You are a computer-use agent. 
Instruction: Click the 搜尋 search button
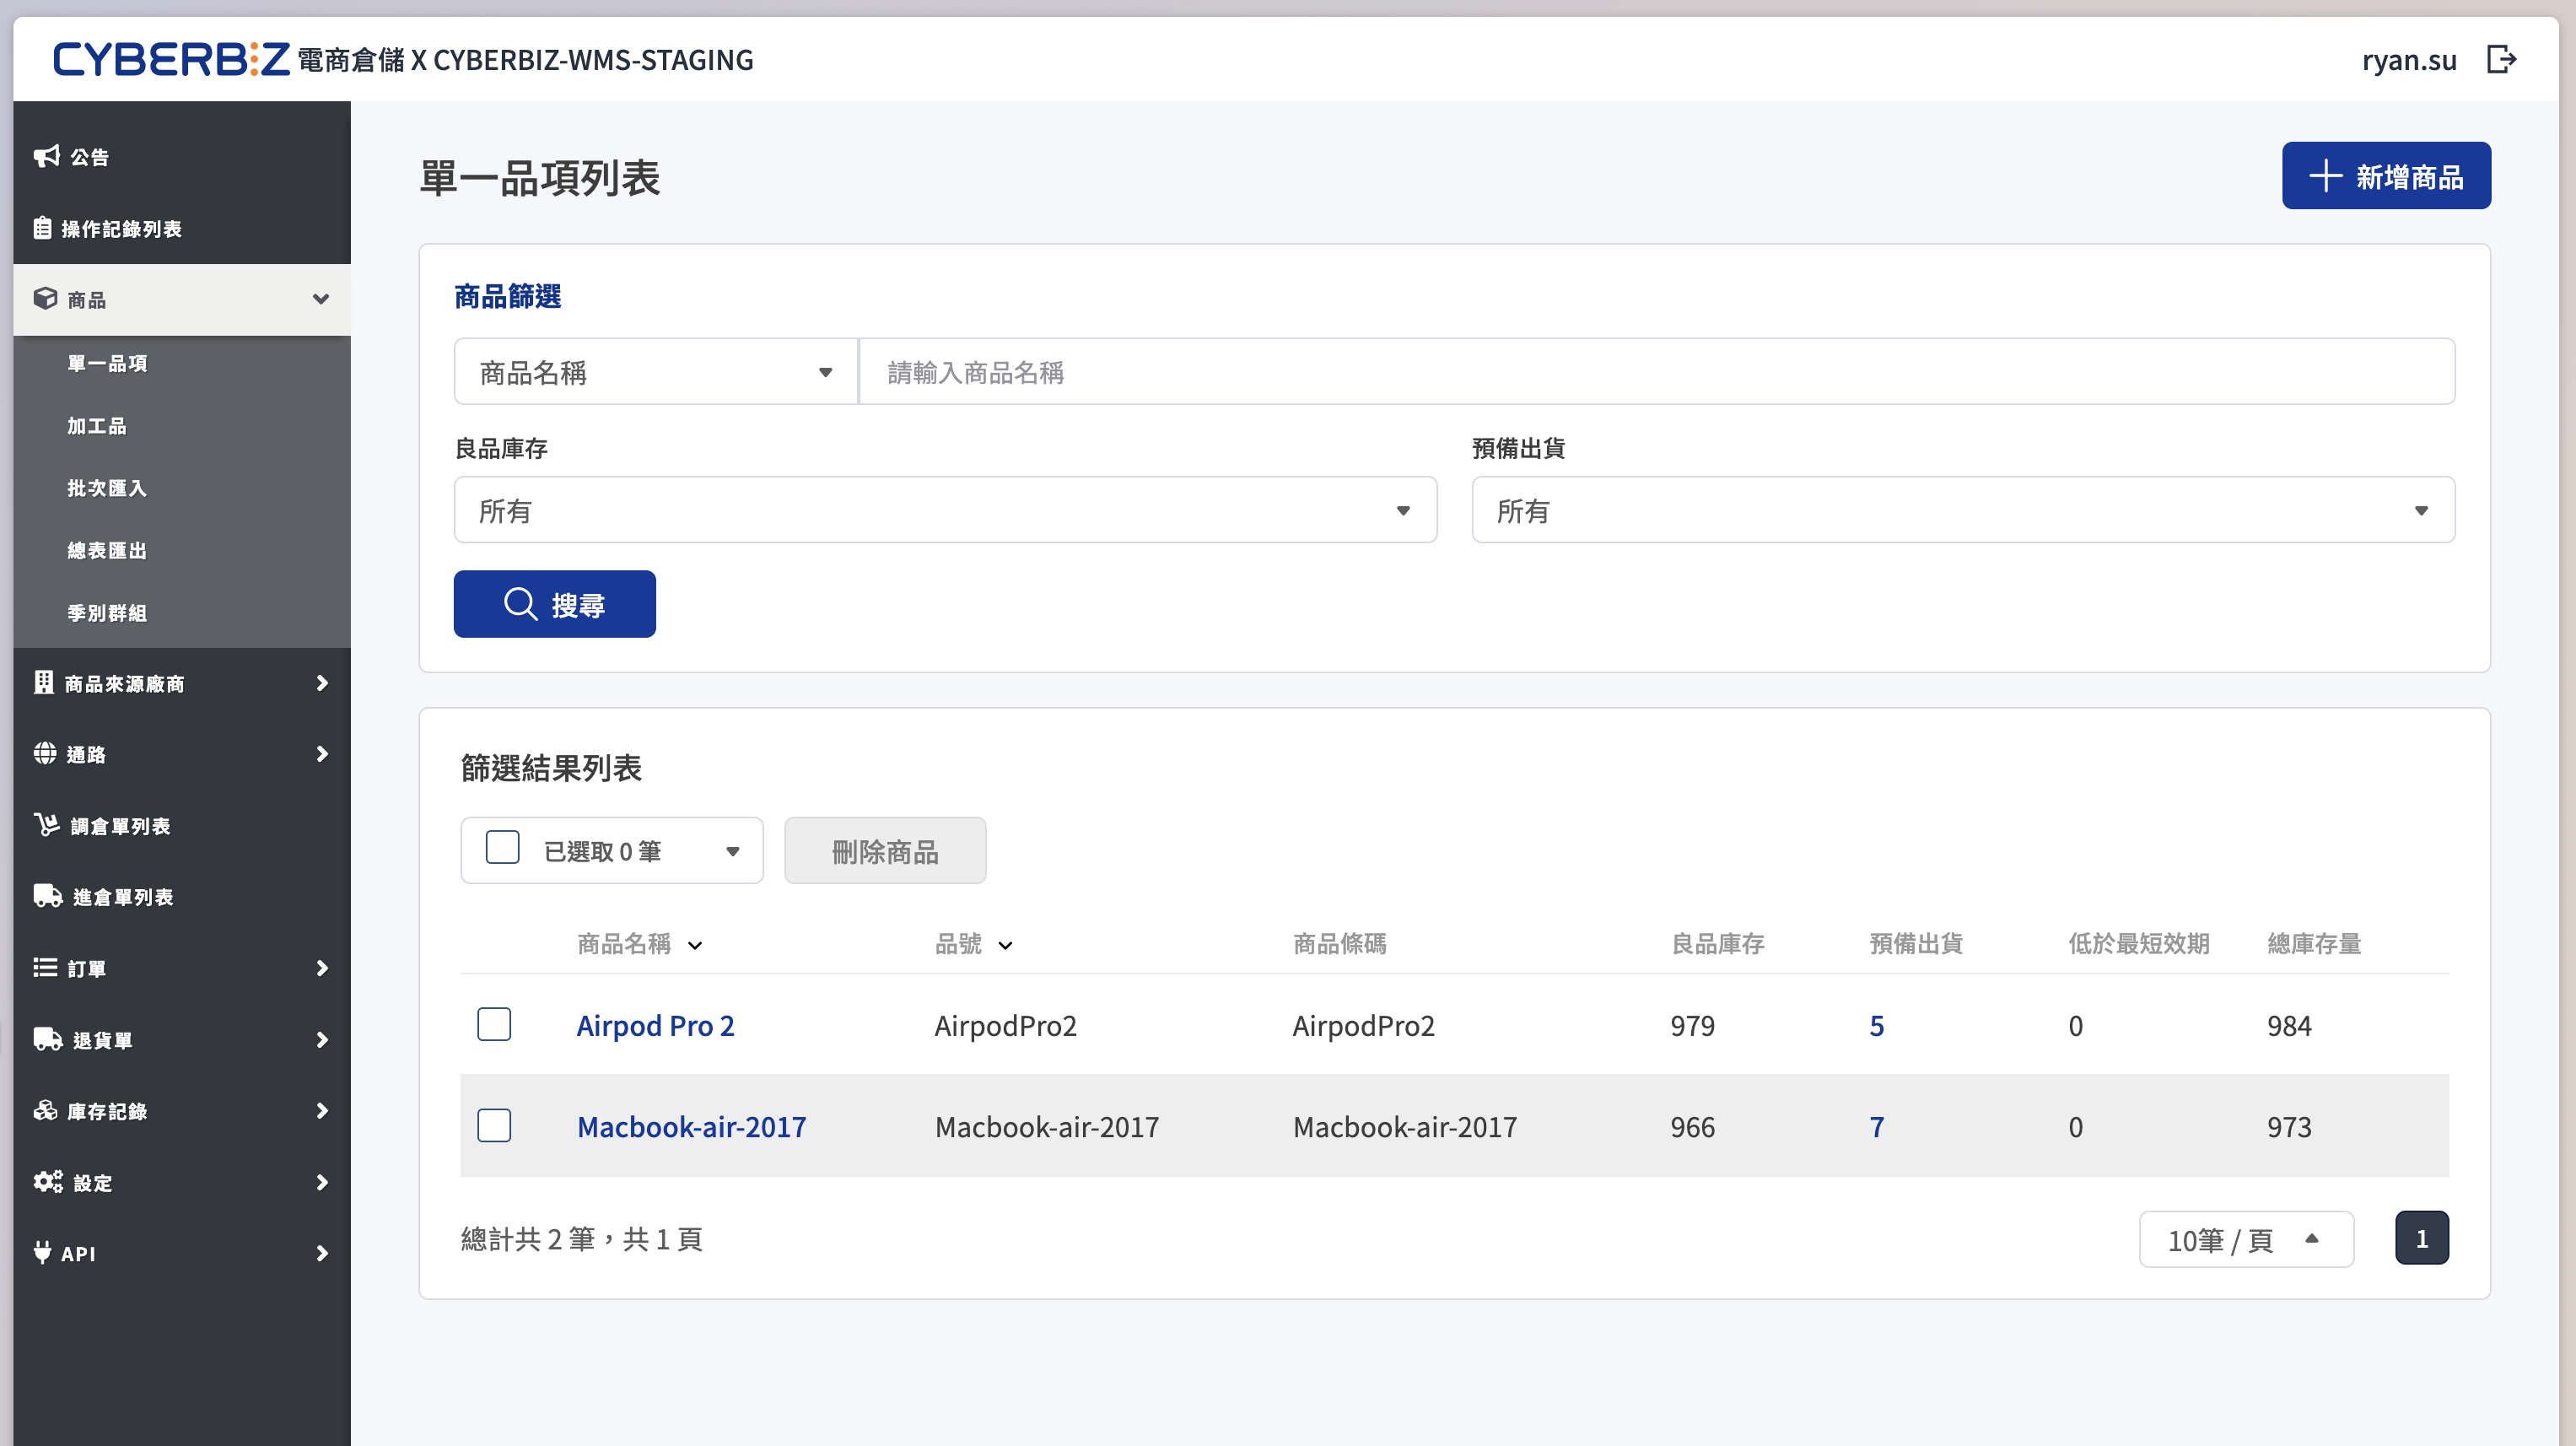tap(554, 604)
